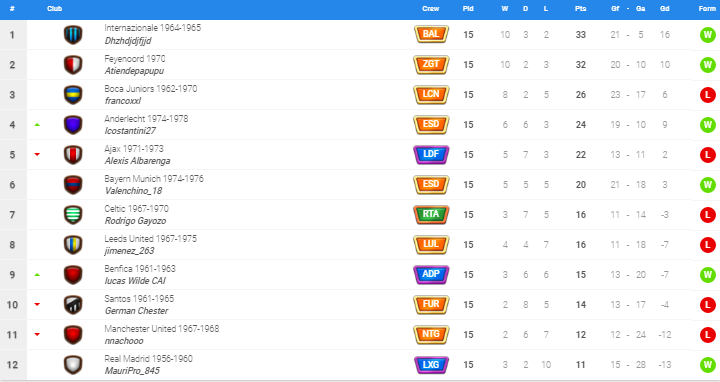Click the green up arrow beside Anderlecht
Image resolution: width=720 pixels, height=382 pixels.
(37, 125)
